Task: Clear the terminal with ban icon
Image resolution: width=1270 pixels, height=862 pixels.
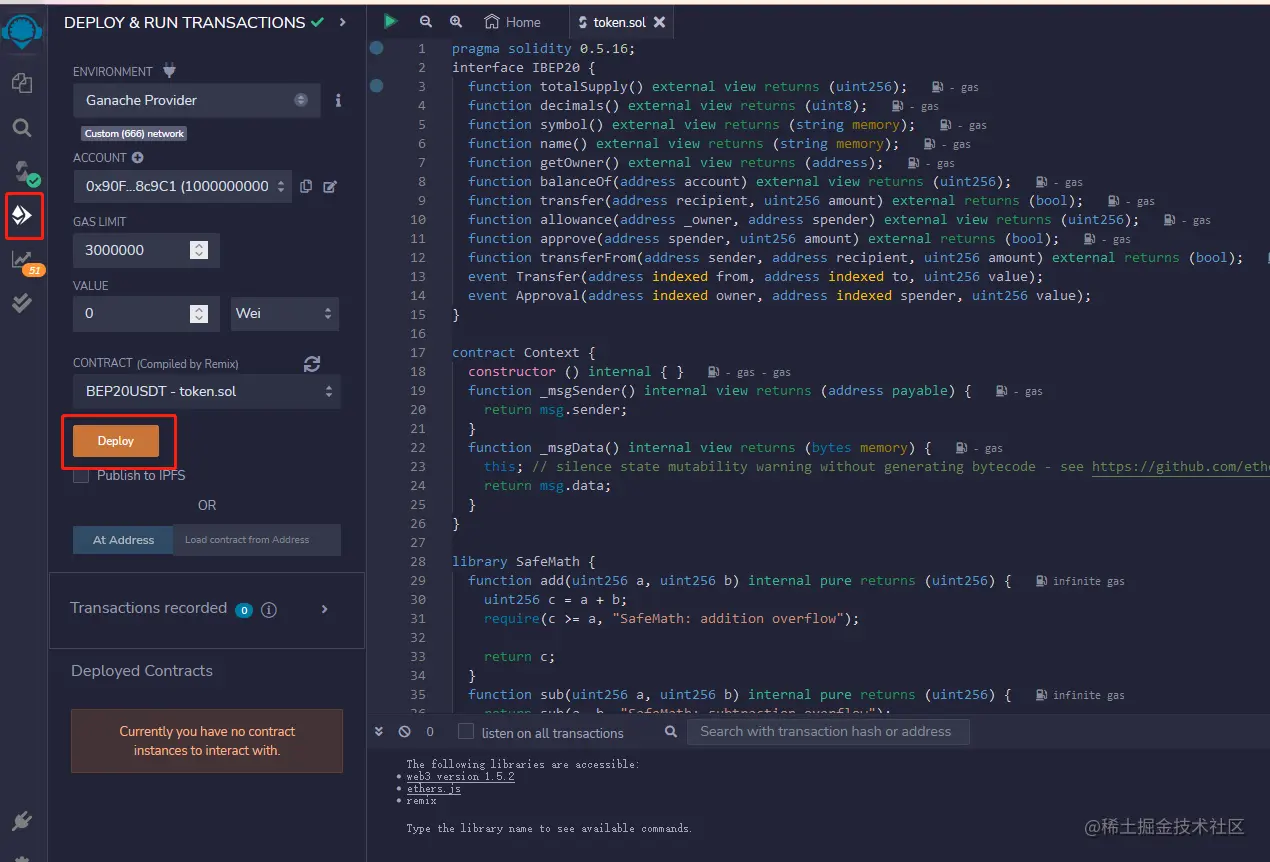Action: [404, 732]
